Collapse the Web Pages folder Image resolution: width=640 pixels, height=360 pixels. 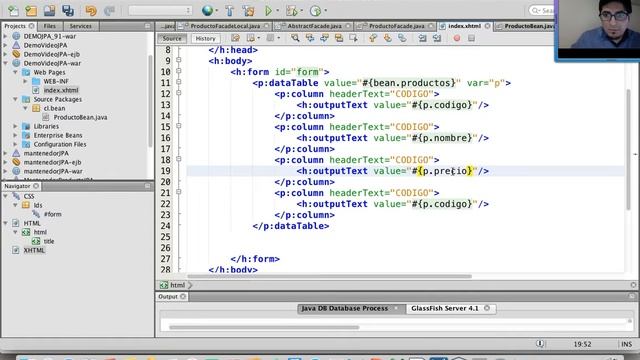(x=16, y=72)
